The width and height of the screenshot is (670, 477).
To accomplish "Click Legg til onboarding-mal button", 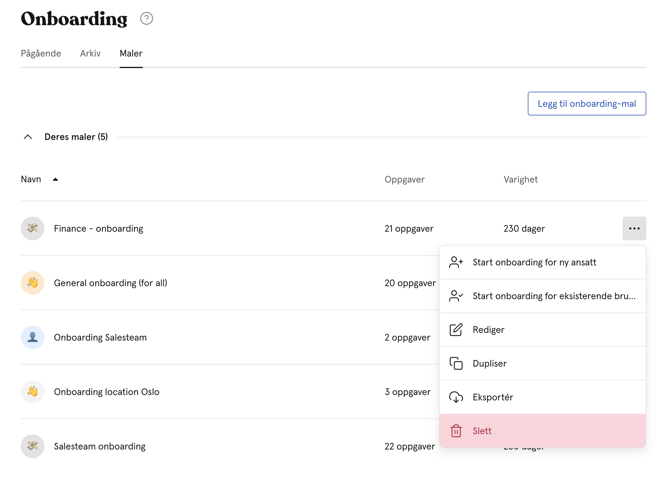I will click(587, 103).
